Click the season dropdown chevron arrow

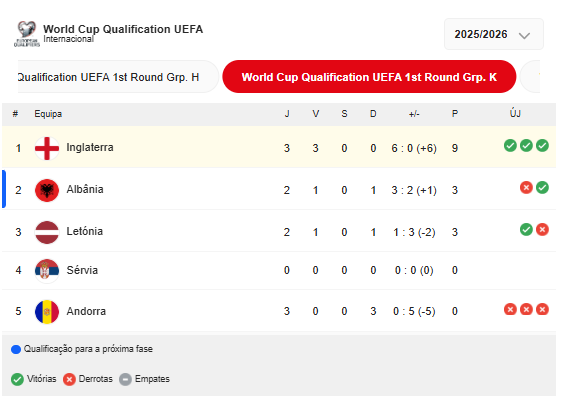click(524, 35)
